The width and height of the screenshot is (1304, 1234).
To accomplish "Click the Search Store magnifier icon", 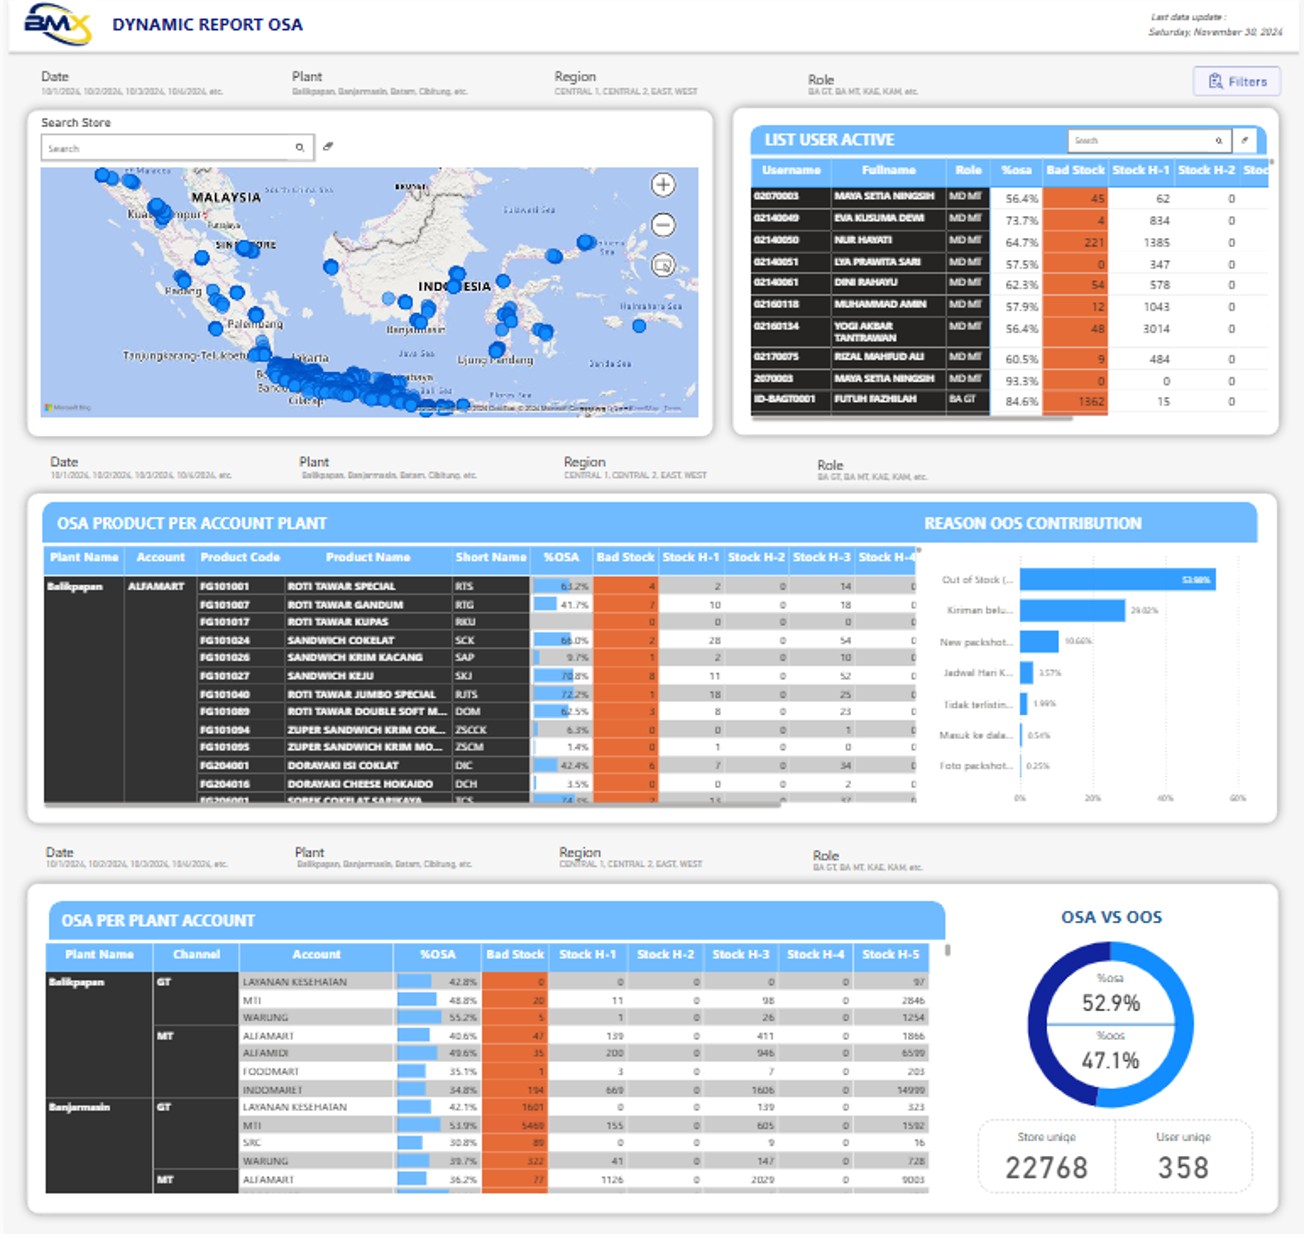I will coord(299,148).
